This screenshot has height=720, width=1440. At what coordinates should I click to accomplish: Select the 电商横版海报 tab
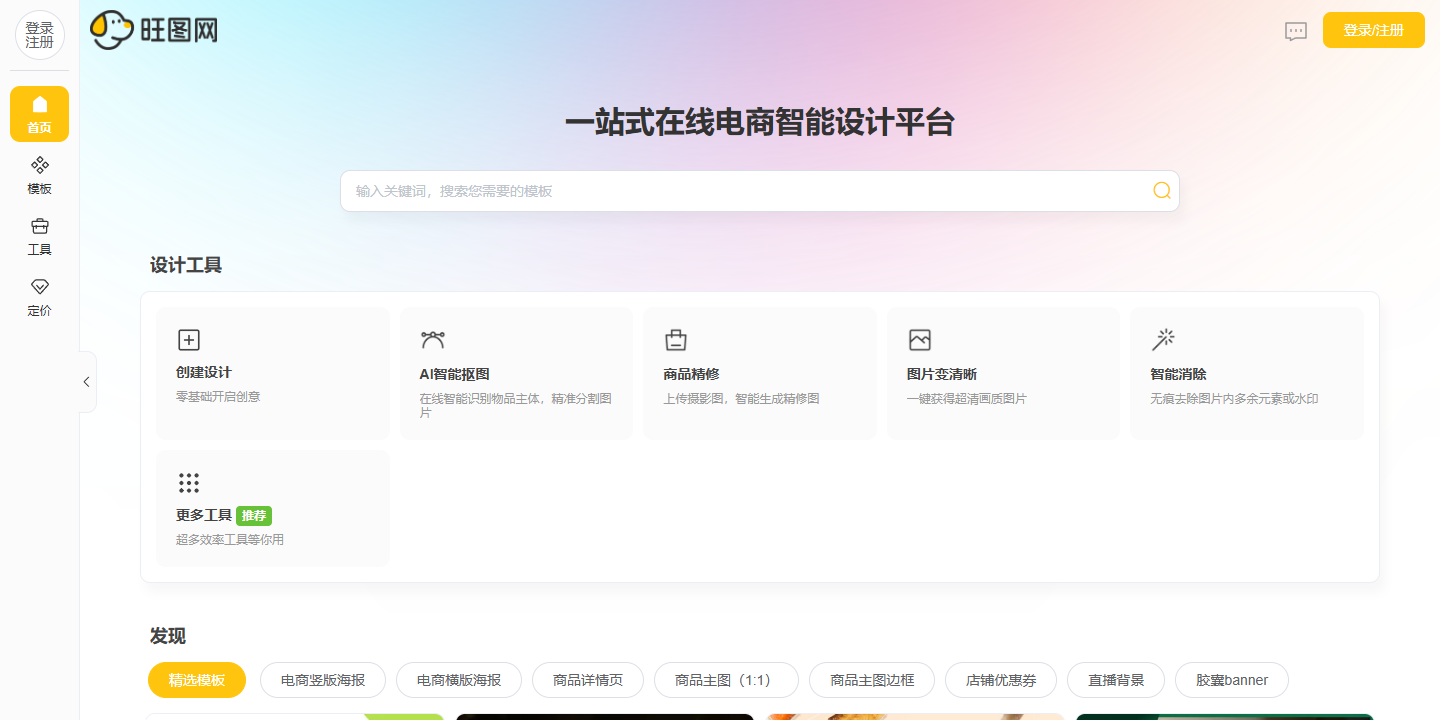point(459,680)
